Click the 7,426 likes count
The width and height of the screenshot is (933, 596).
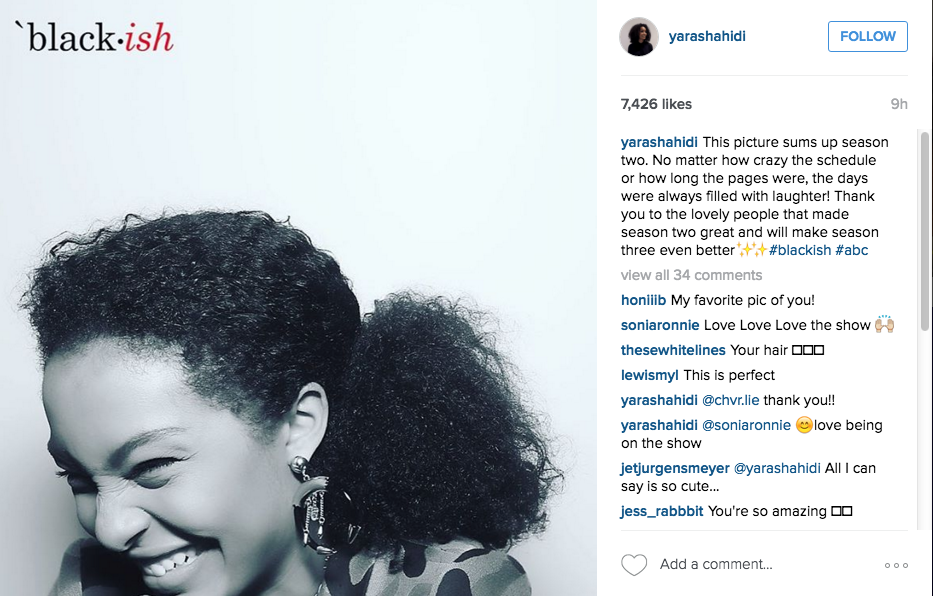click(x=656, y=104)
